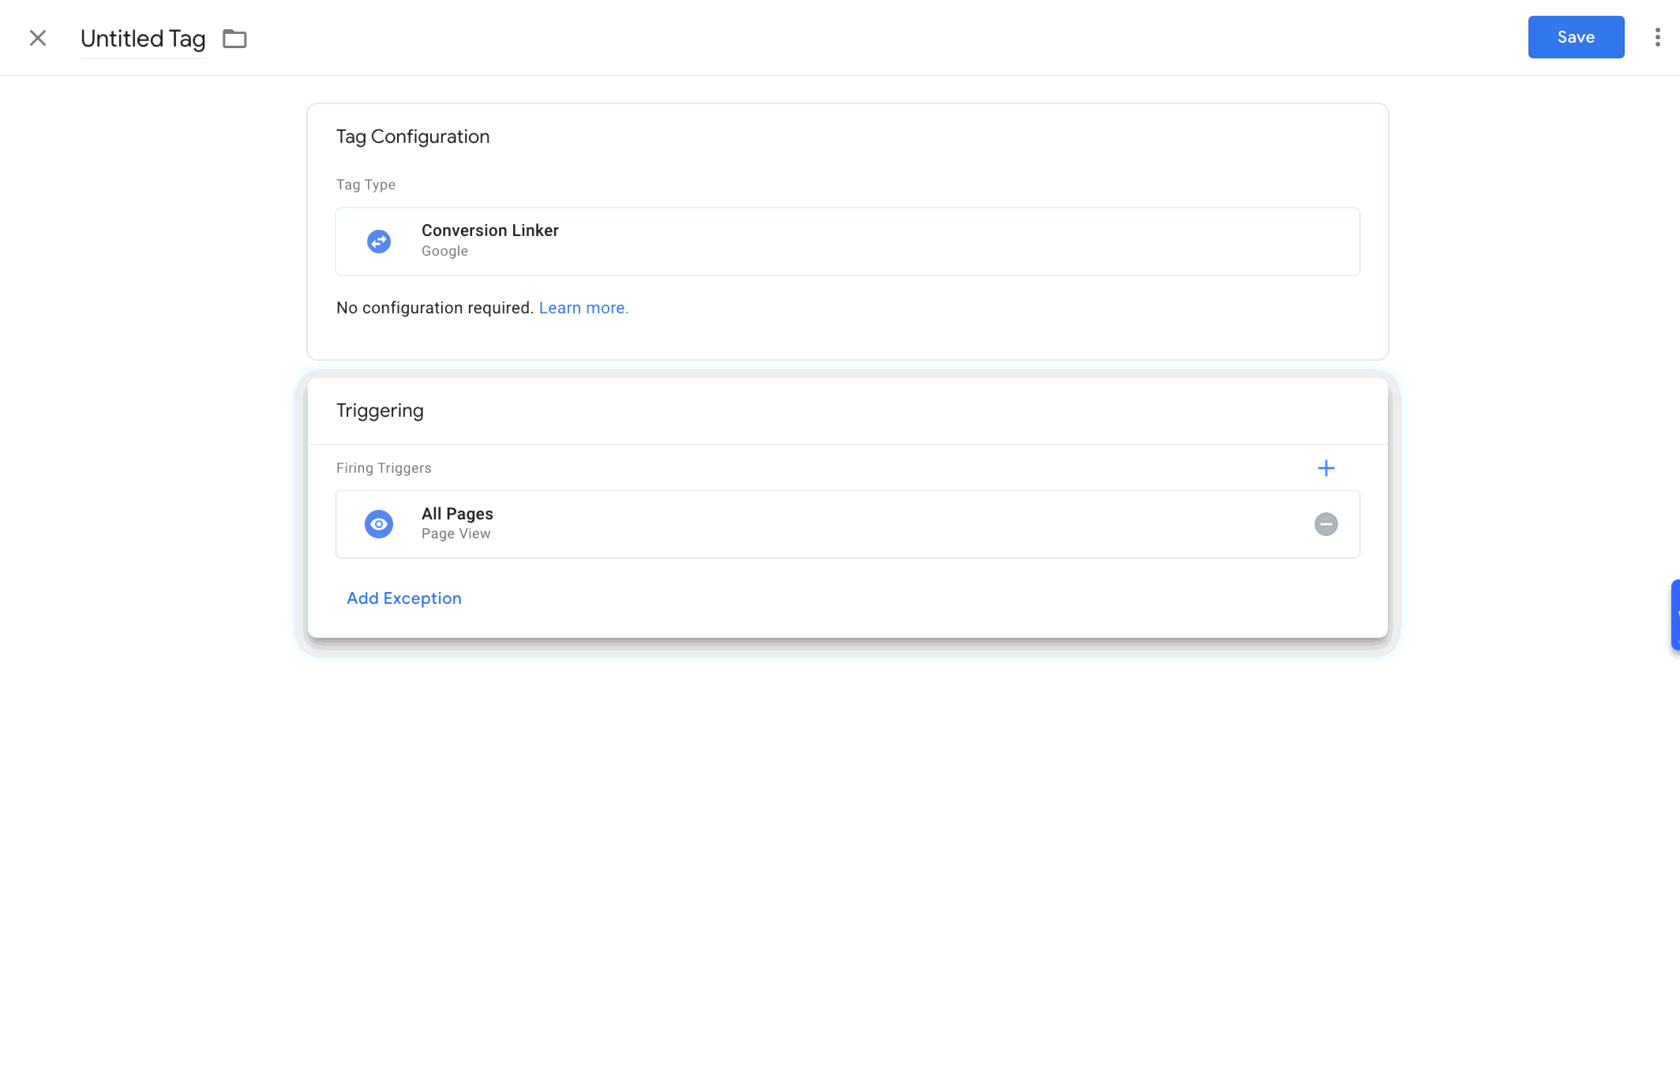Click the Firing Triggers label
1680x1072 pixels.
click(x=384, y=468)
